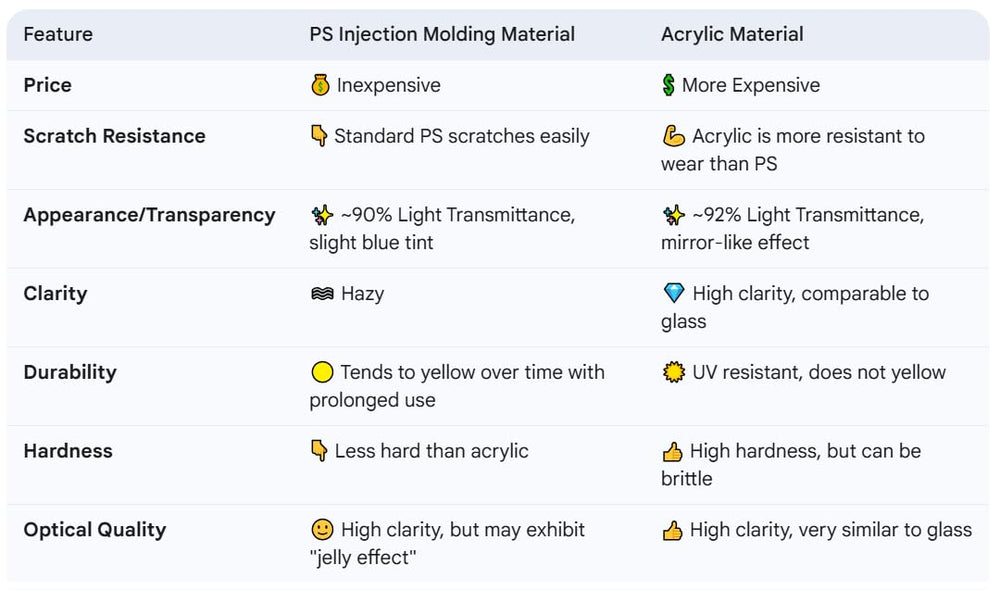This screenshot has height=590, width=1000.
Task: Click the fog waves icon beside Hazy
Action: [x=322, y=293]
